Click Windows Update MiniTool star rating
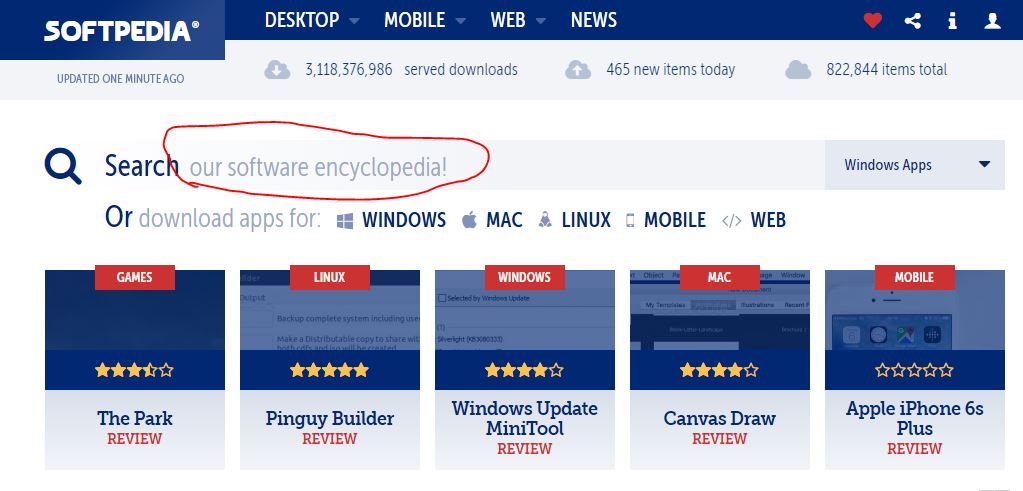This screenshot has height=491, width=1023. click(x=525, y=370)
